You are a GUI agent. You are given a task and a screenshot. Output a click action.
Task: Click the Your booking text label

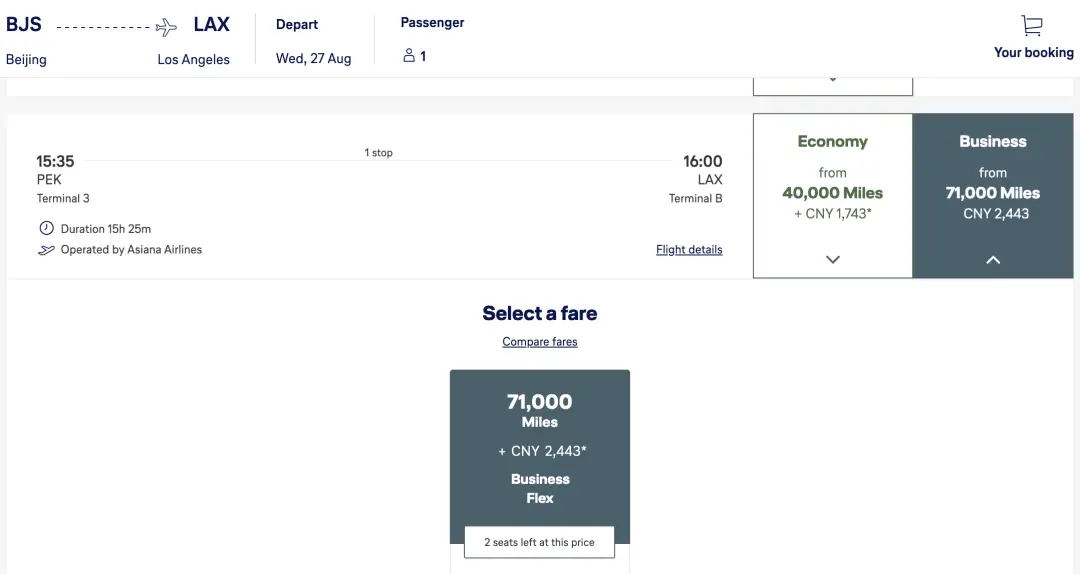point(1033,52)
